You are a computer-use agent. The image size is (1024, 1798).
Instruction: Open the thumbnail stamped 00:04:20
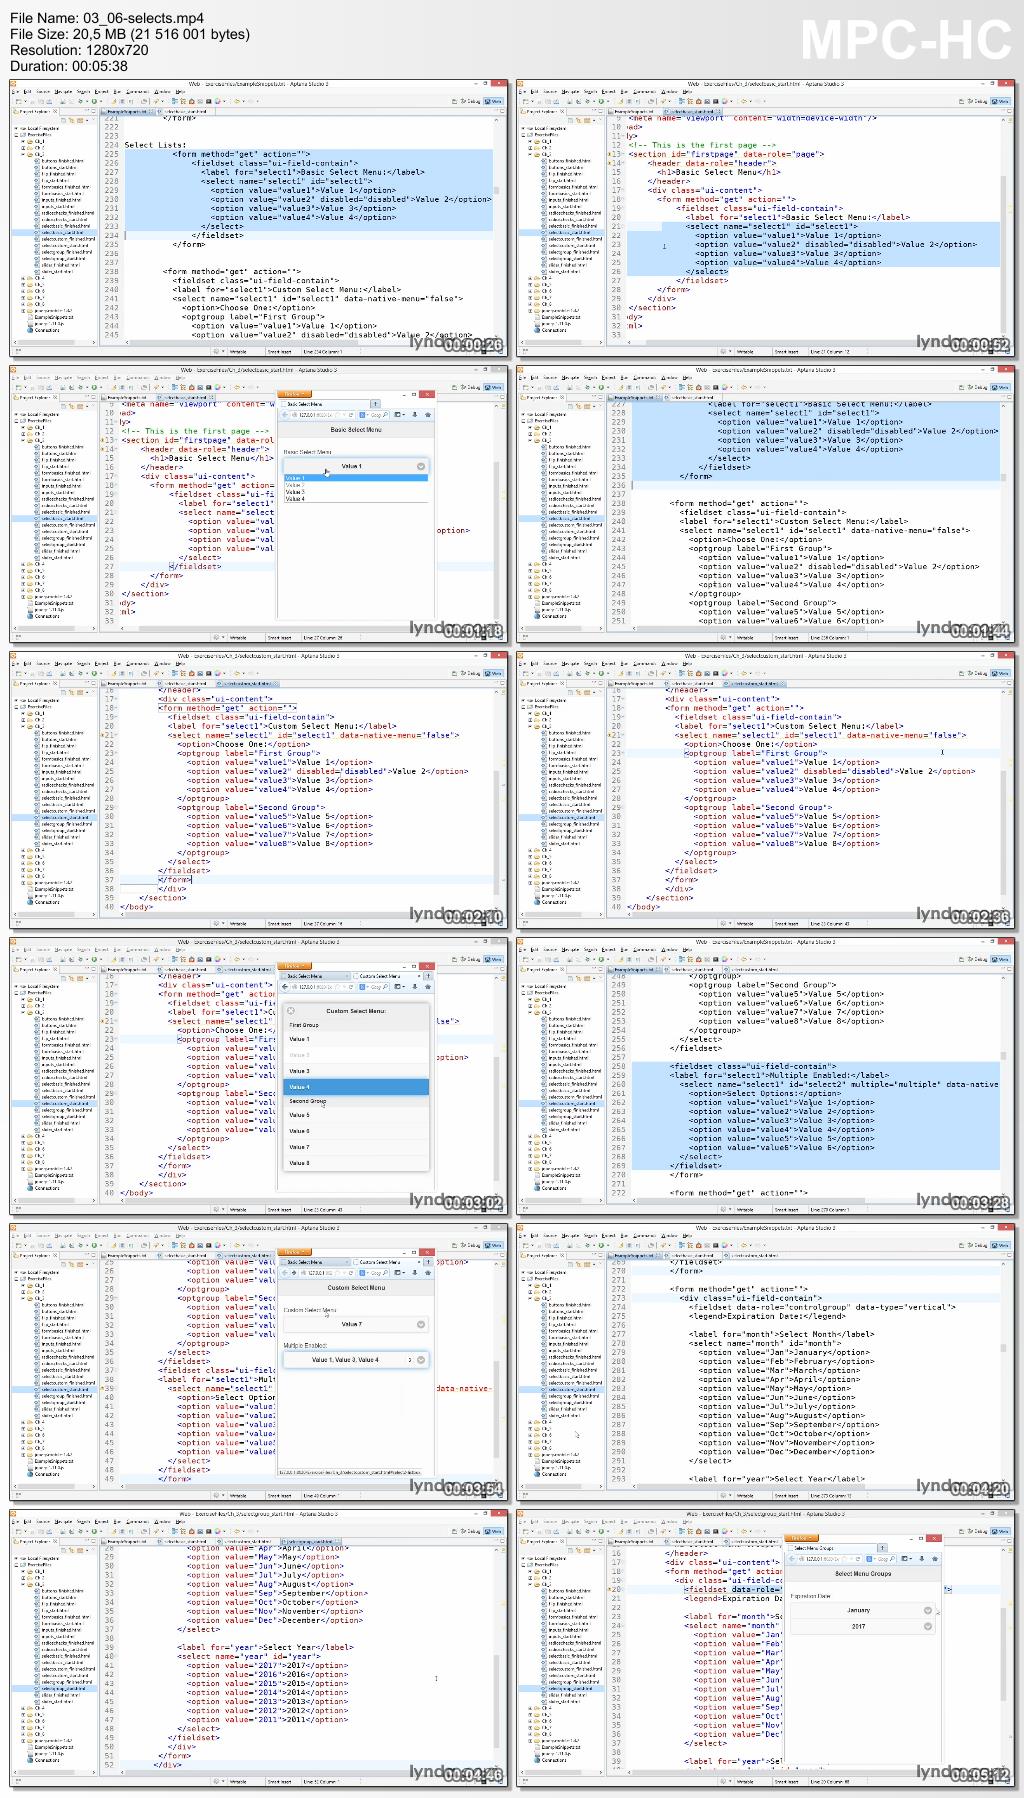click(766, 1362)
